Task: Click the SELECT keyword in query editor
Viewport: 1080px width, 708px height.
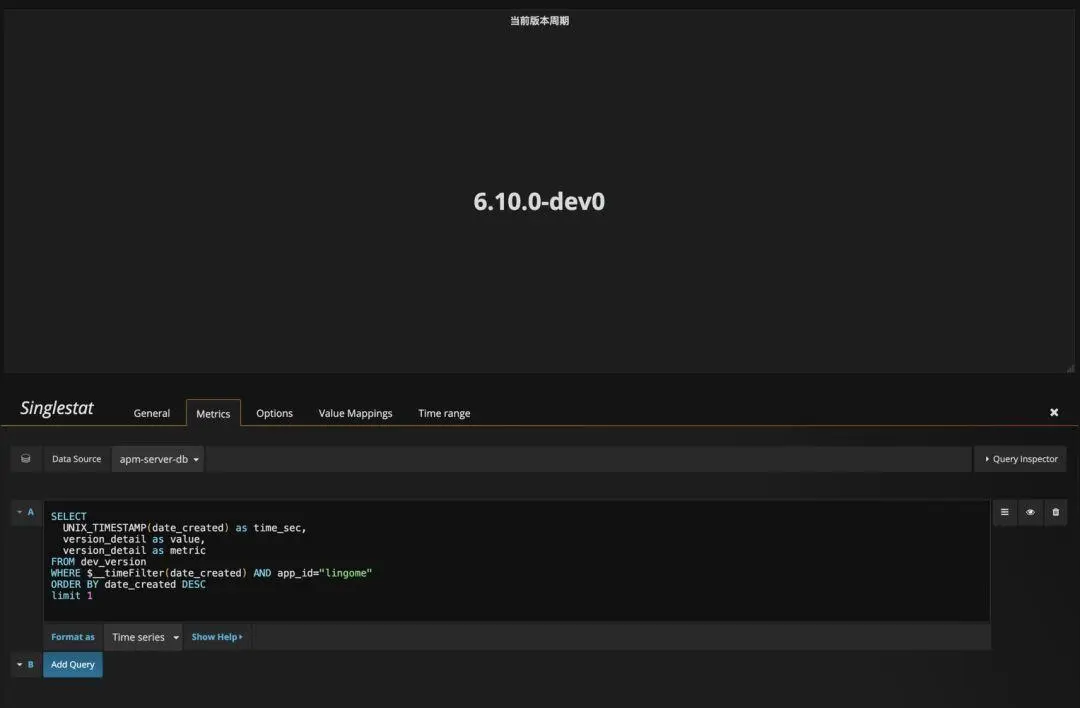Action: pos(69,517)
